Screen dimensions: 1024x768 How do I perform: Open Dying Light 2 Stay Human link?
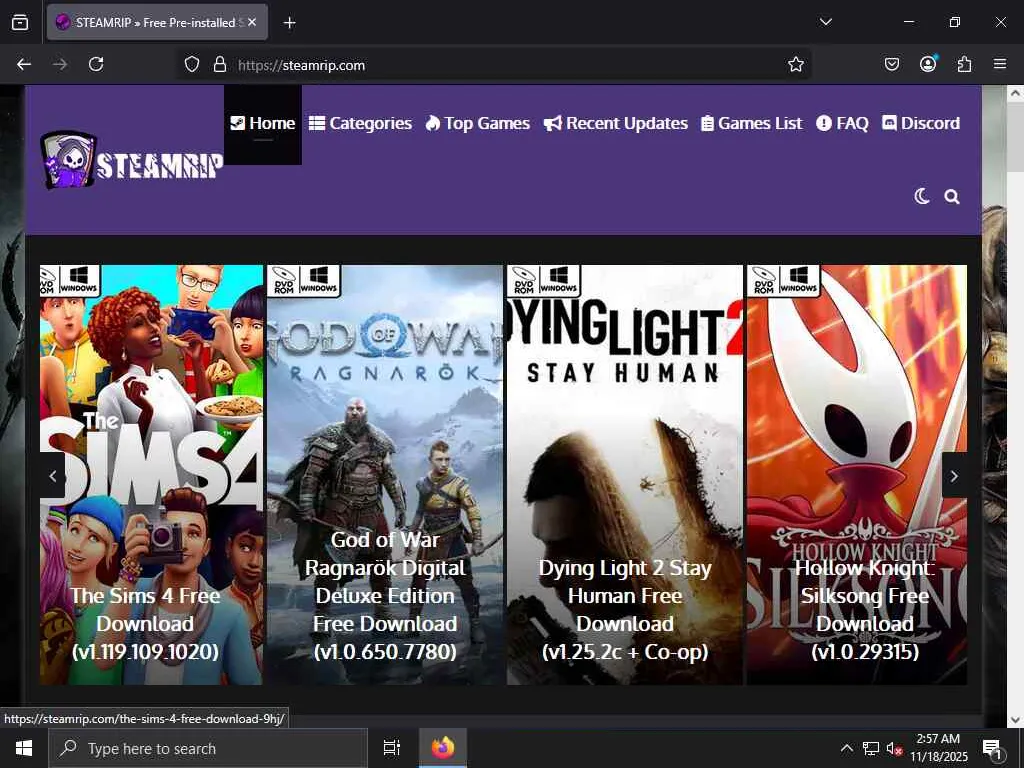pyautogui.click(x=625, y=609)
